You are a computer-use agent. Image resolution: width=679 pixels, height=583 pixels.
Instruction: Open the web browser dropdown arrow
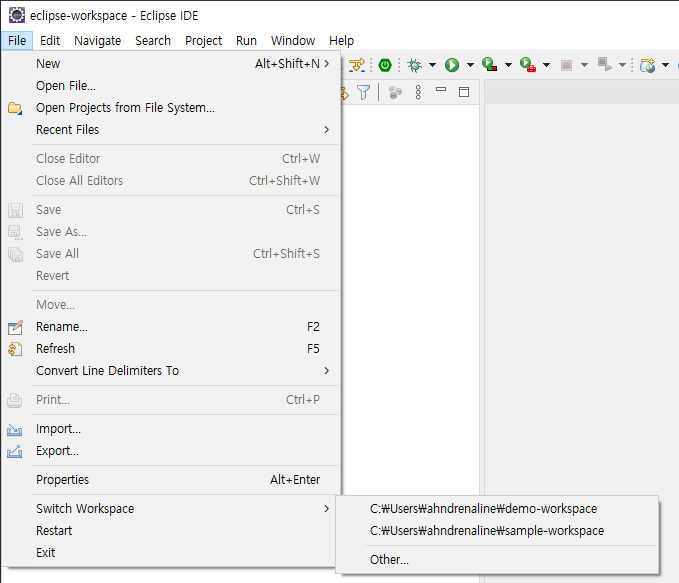pyautogui.click(x=666, y=65)
